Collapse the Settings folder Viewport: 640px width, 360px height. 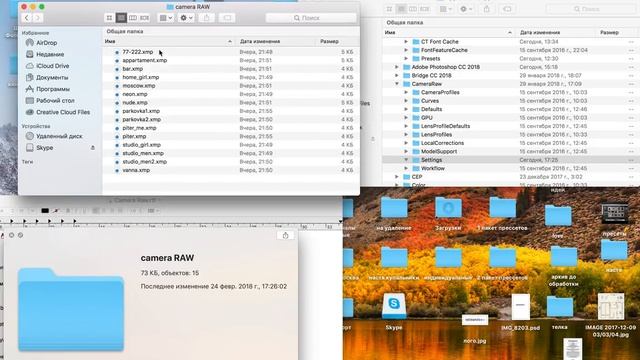click(406, 160)
